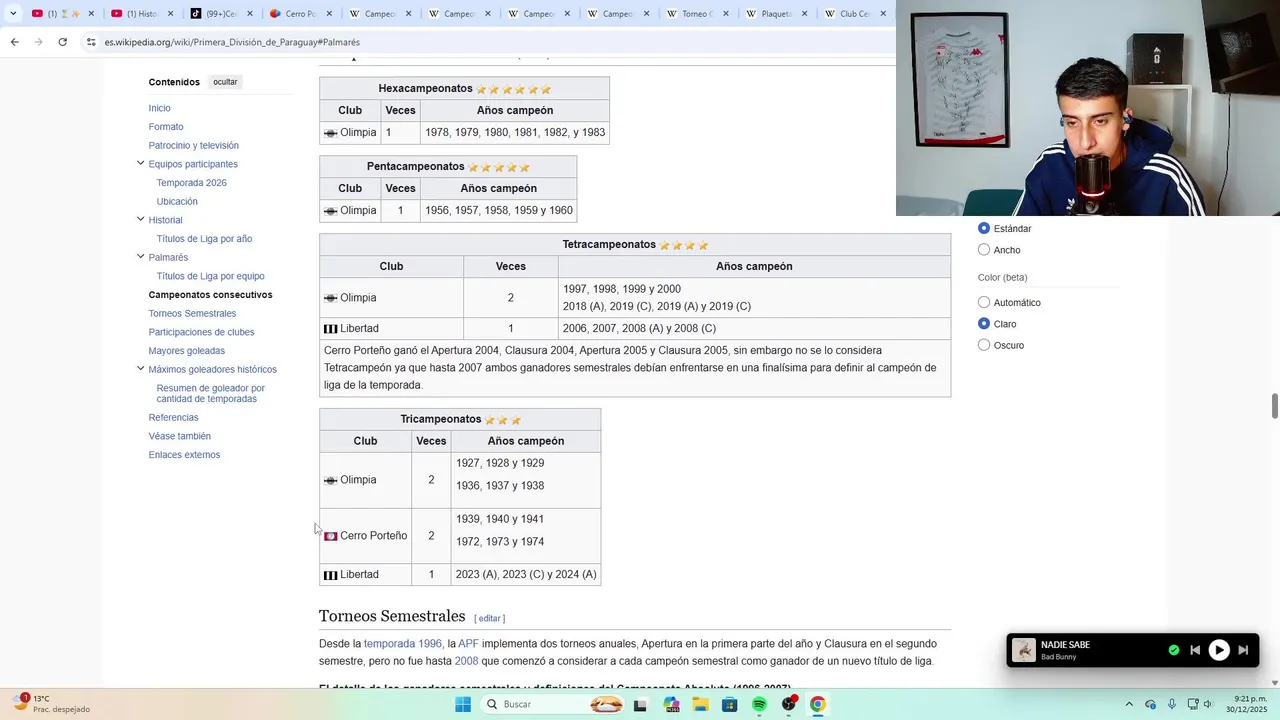Image resolution: width=1280 pixels, height=720 pixels.
Task: Open the temporada 1996 link
Action: pos(403,644)
